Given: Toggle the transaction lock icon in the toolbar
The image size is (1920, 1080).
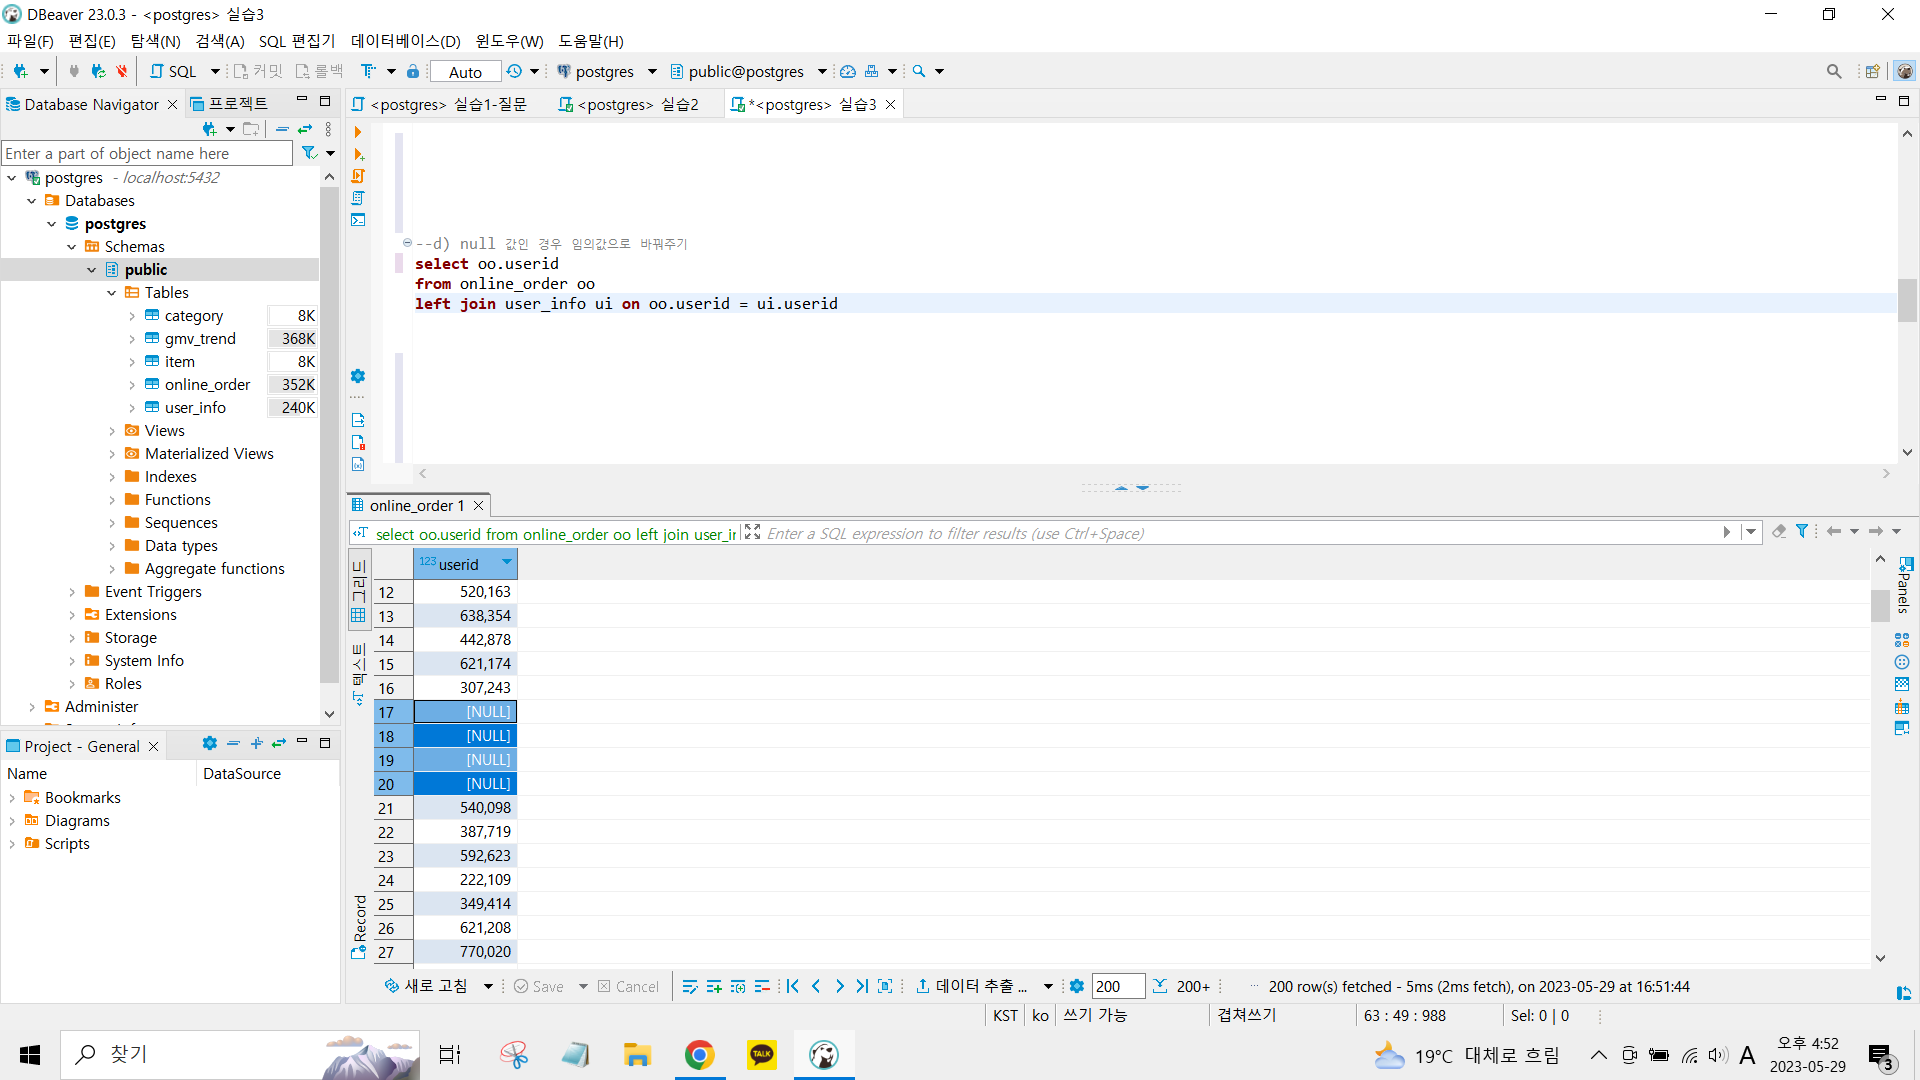Looking at the screenshot, I should (x=412, y=71).
